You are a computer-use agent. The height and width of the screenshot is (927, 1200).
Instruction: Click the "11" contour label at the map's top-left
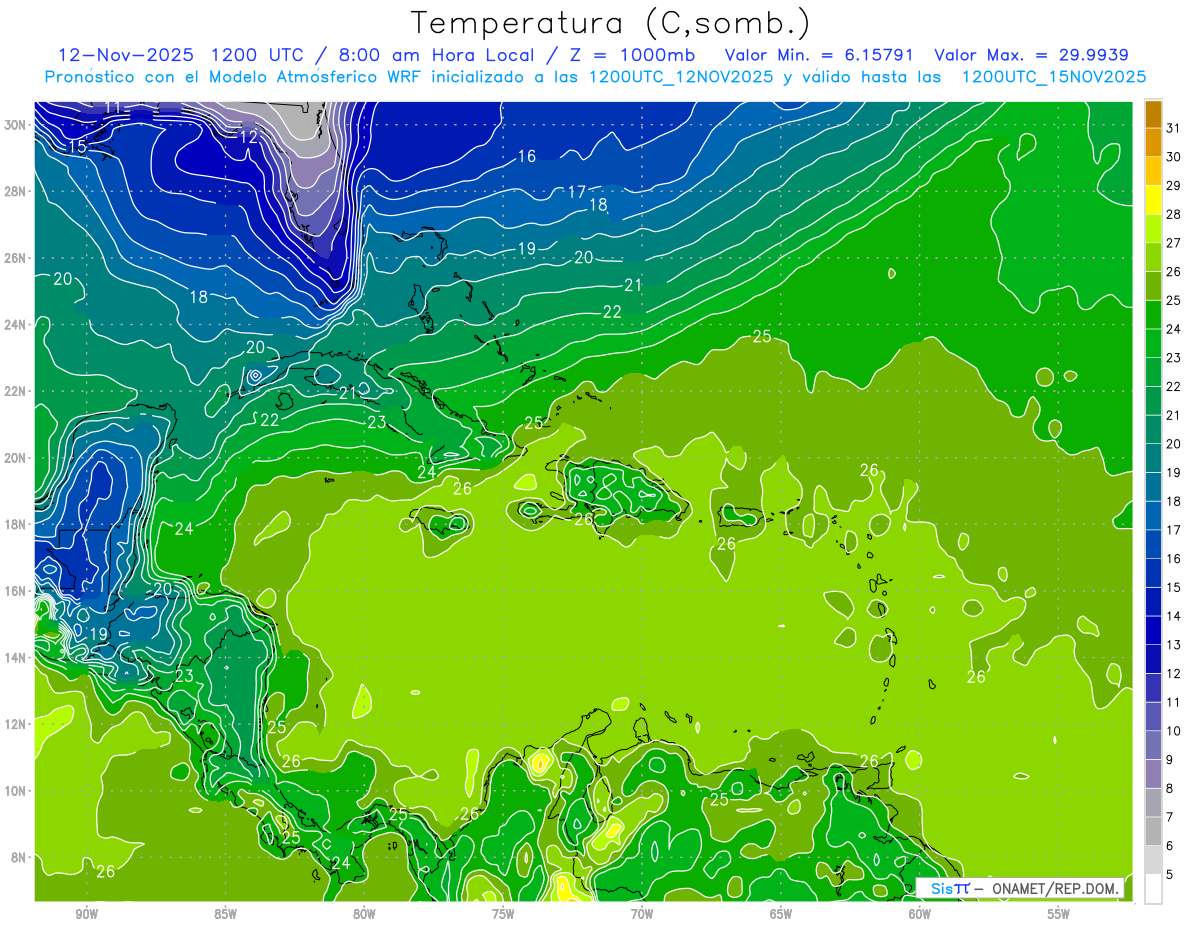pyautogui.click(x=113, y=108)
